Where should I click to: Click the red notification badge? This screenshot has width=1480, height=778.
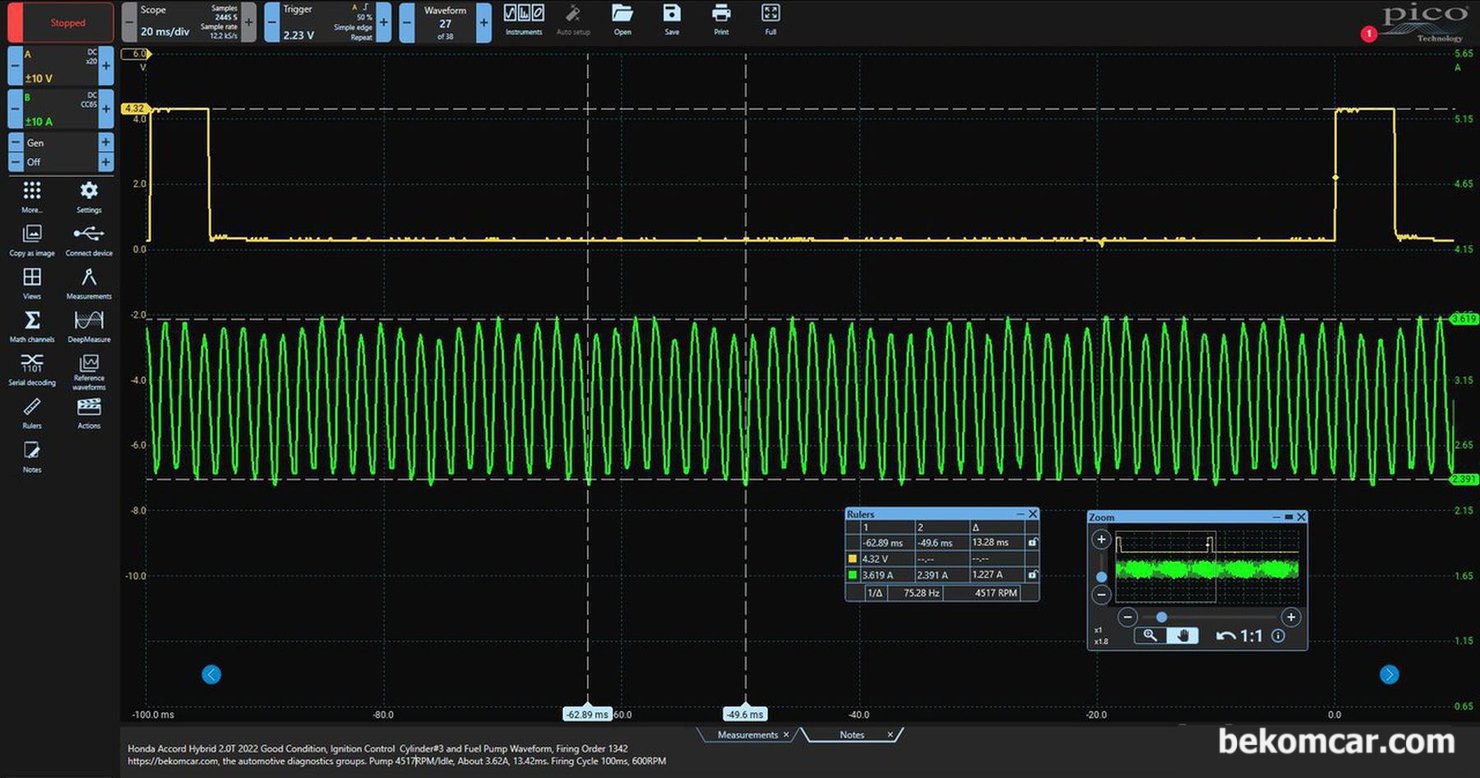coord(1369,34)
